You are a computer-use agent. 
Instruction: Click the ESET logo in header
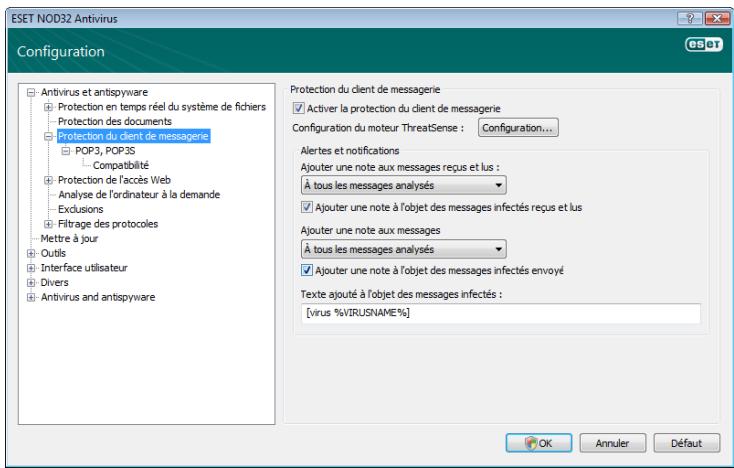point(704,44)
